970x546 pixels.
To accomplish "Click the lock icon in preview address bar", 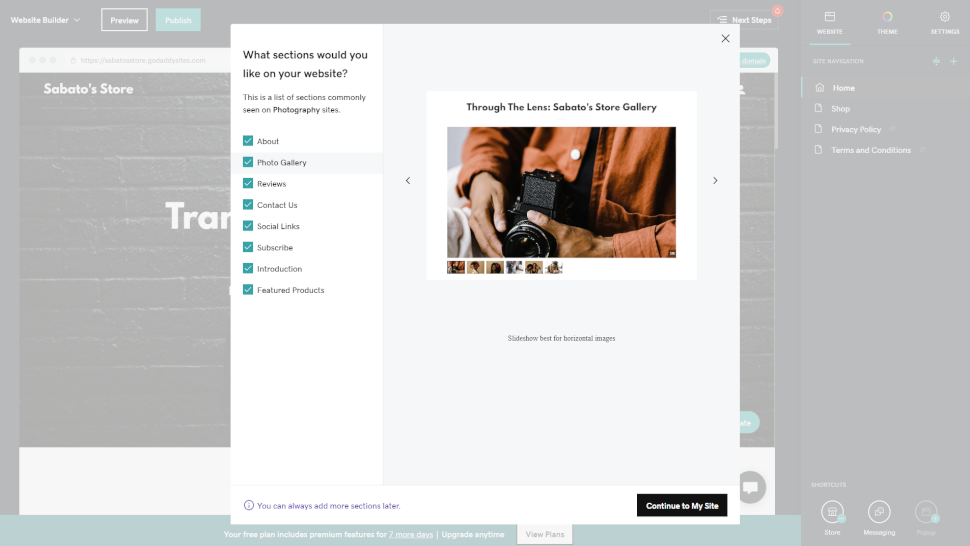I will click(73, 61).
